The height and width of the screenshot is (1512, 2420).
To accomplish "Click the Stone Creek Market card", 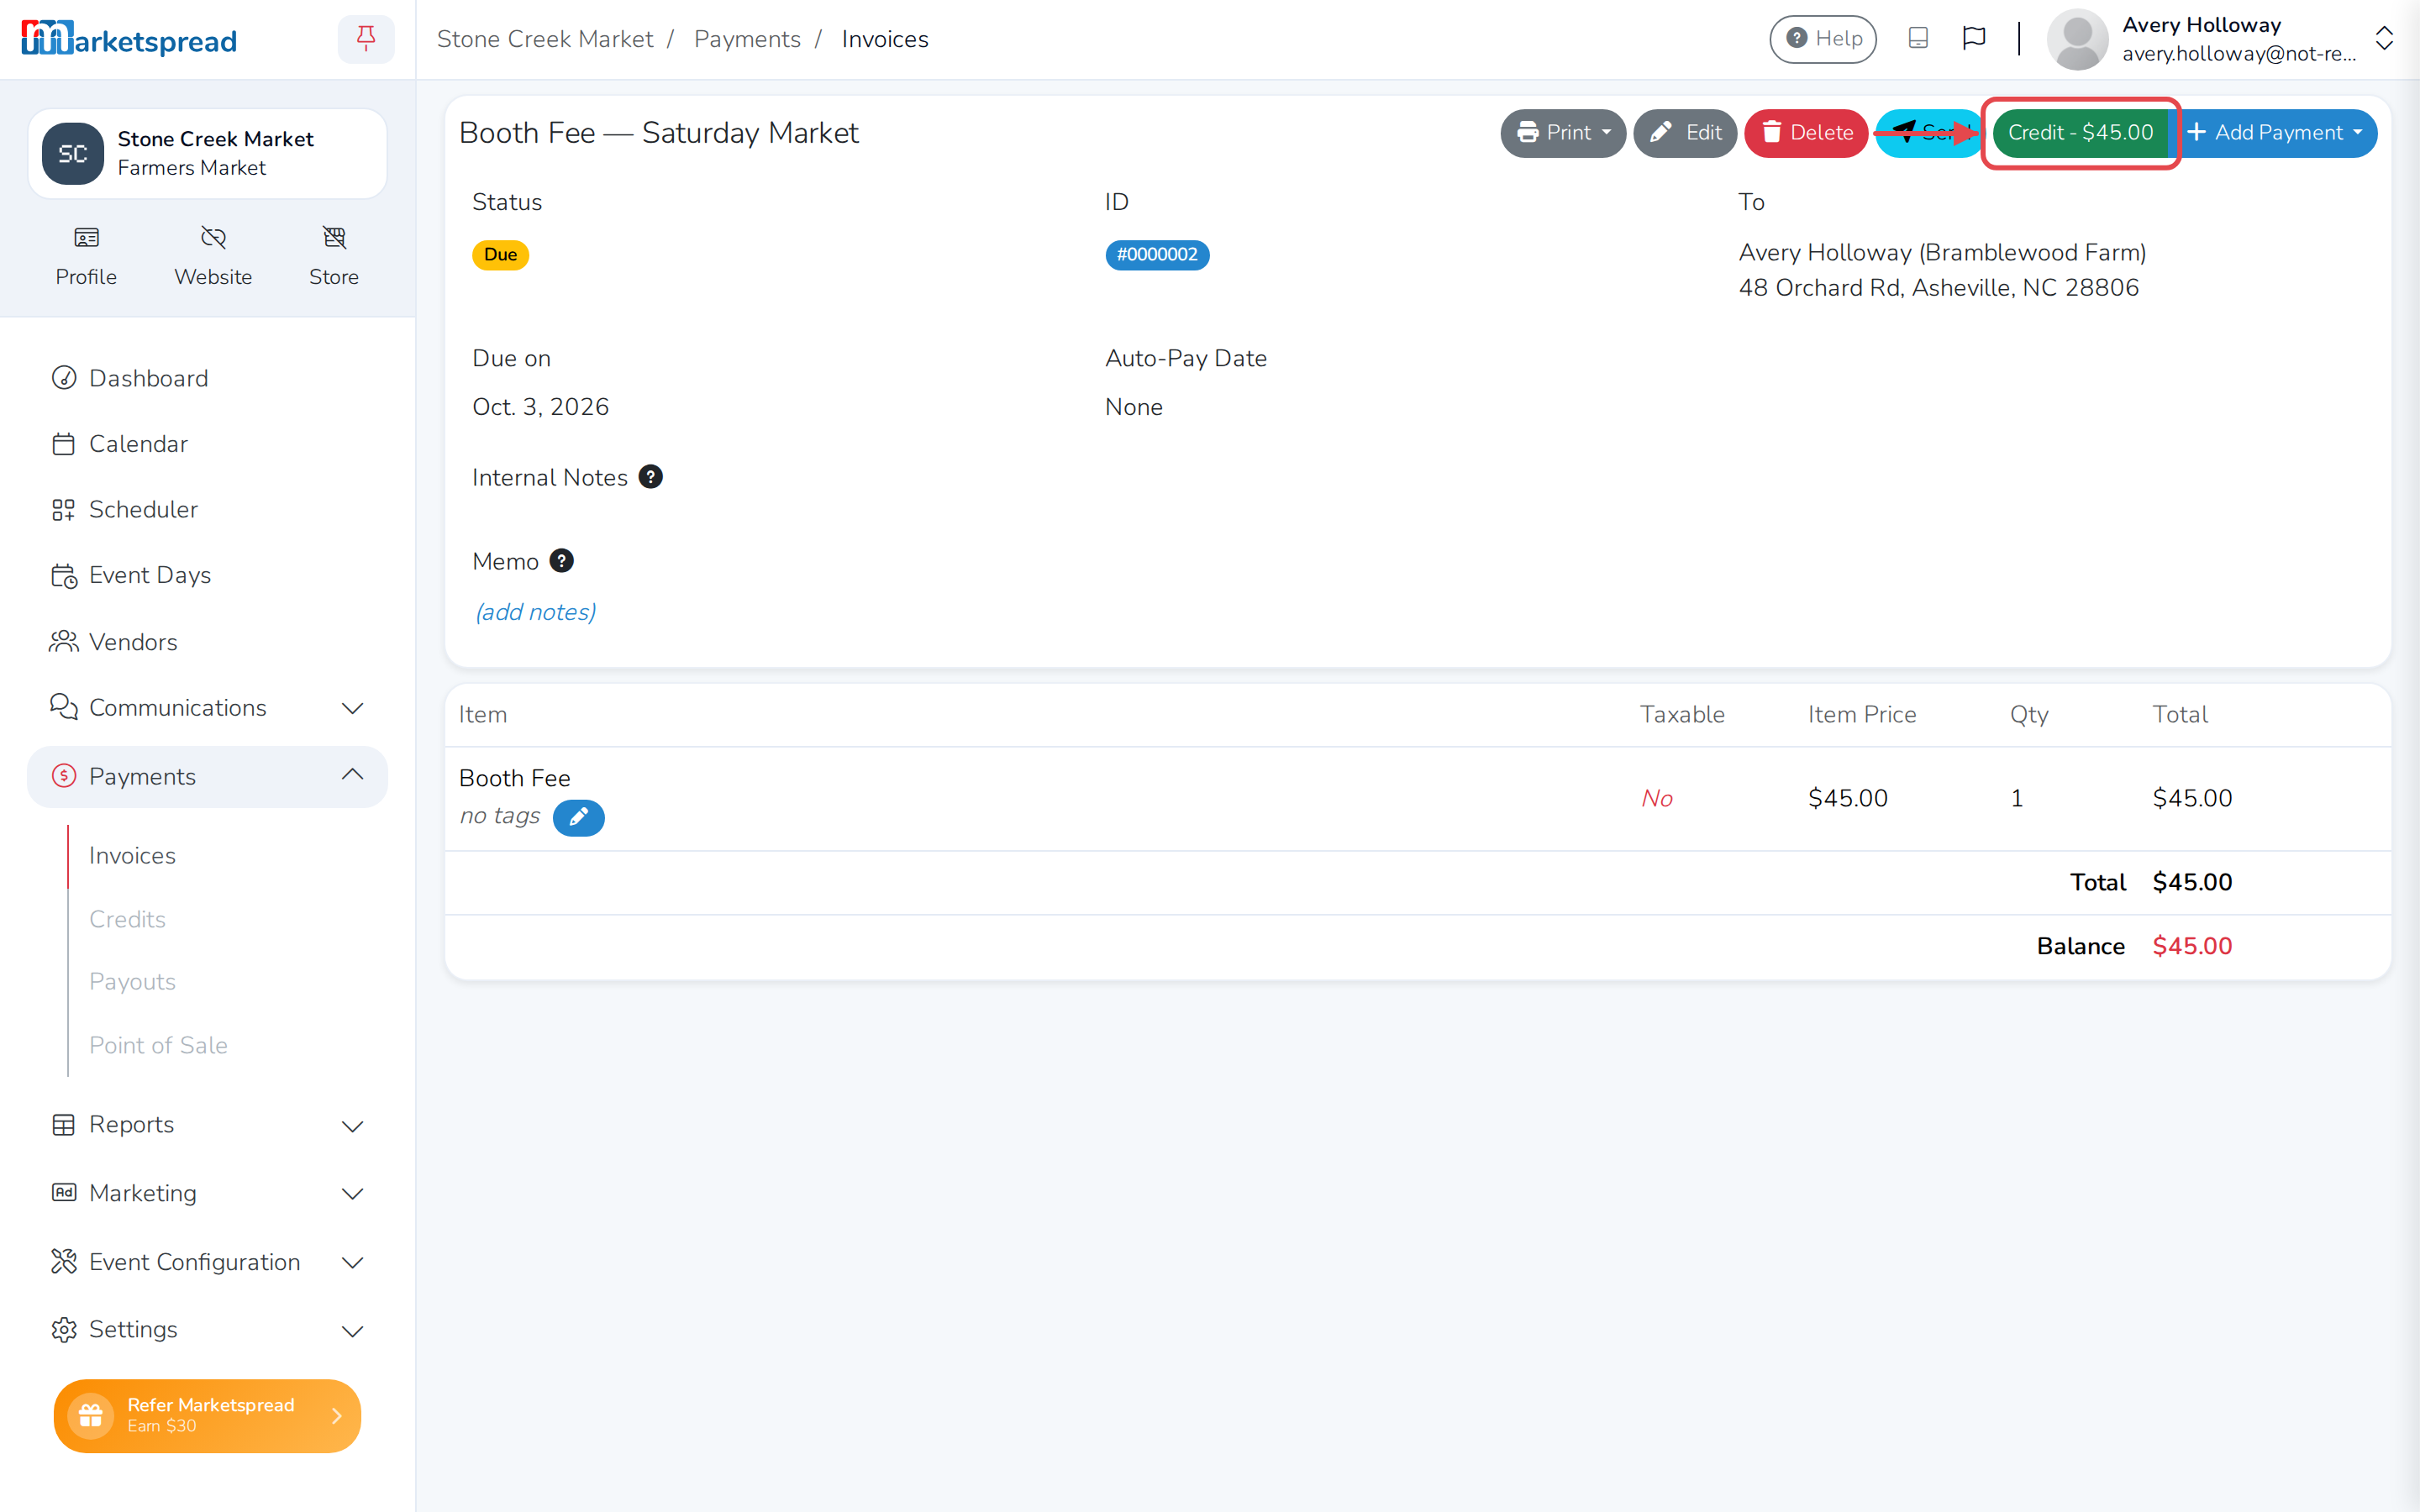I will (207, 153).
